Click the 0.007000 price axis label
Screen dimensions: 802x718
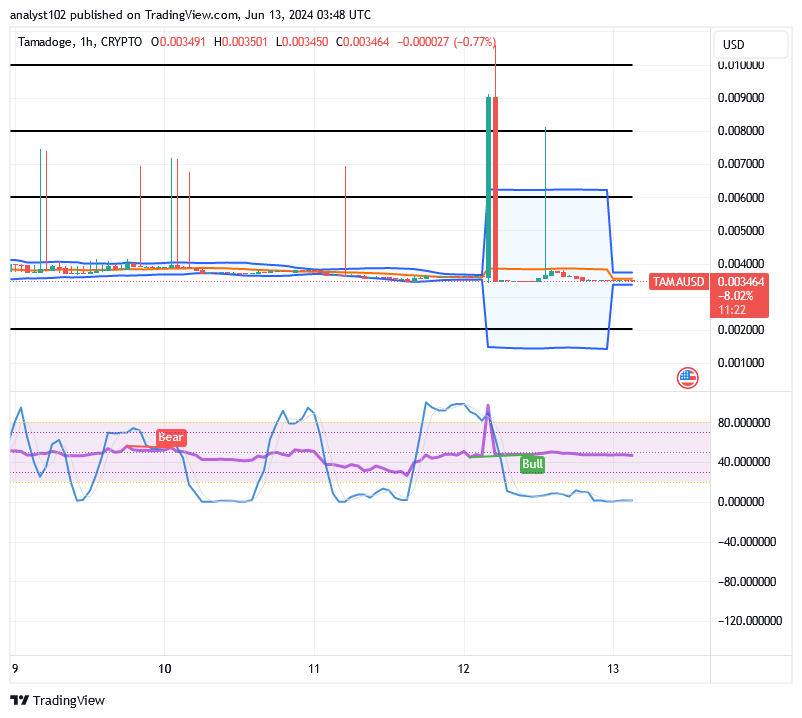[741, 164]
